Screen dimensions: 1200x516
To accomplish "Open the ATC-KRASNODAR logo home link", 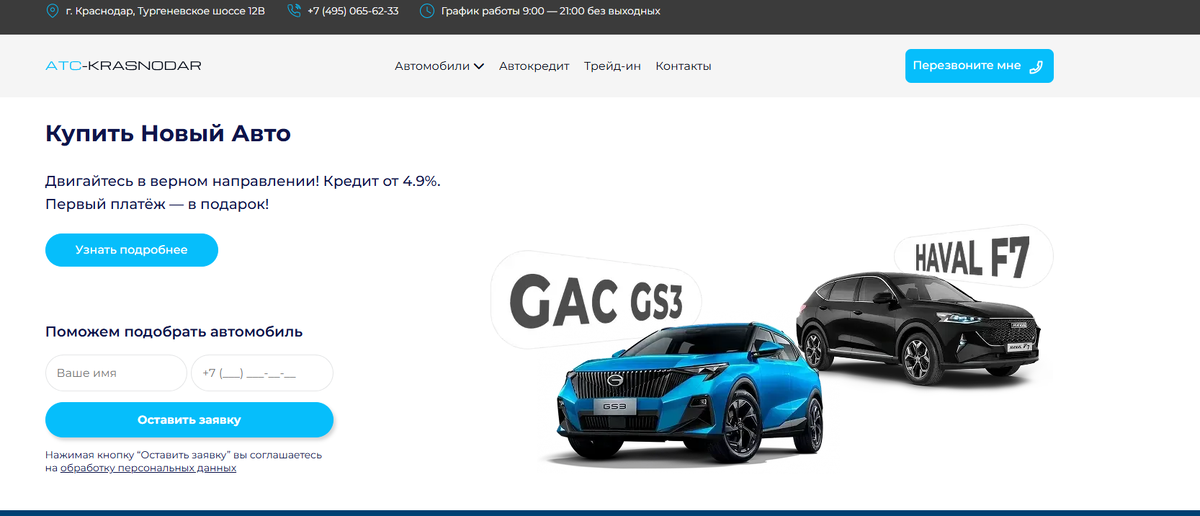I will click(x=123, y=66).
